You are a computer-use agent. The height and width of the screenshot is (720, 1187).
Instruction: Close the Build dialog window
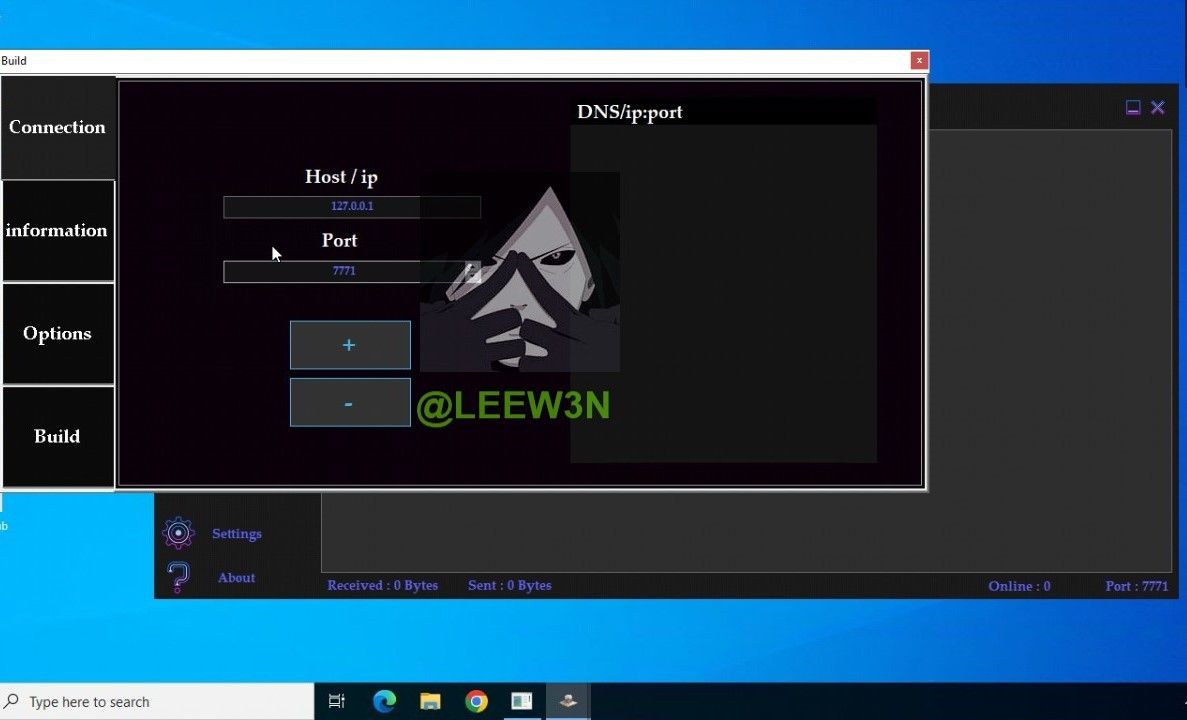(x=918, y=61)
